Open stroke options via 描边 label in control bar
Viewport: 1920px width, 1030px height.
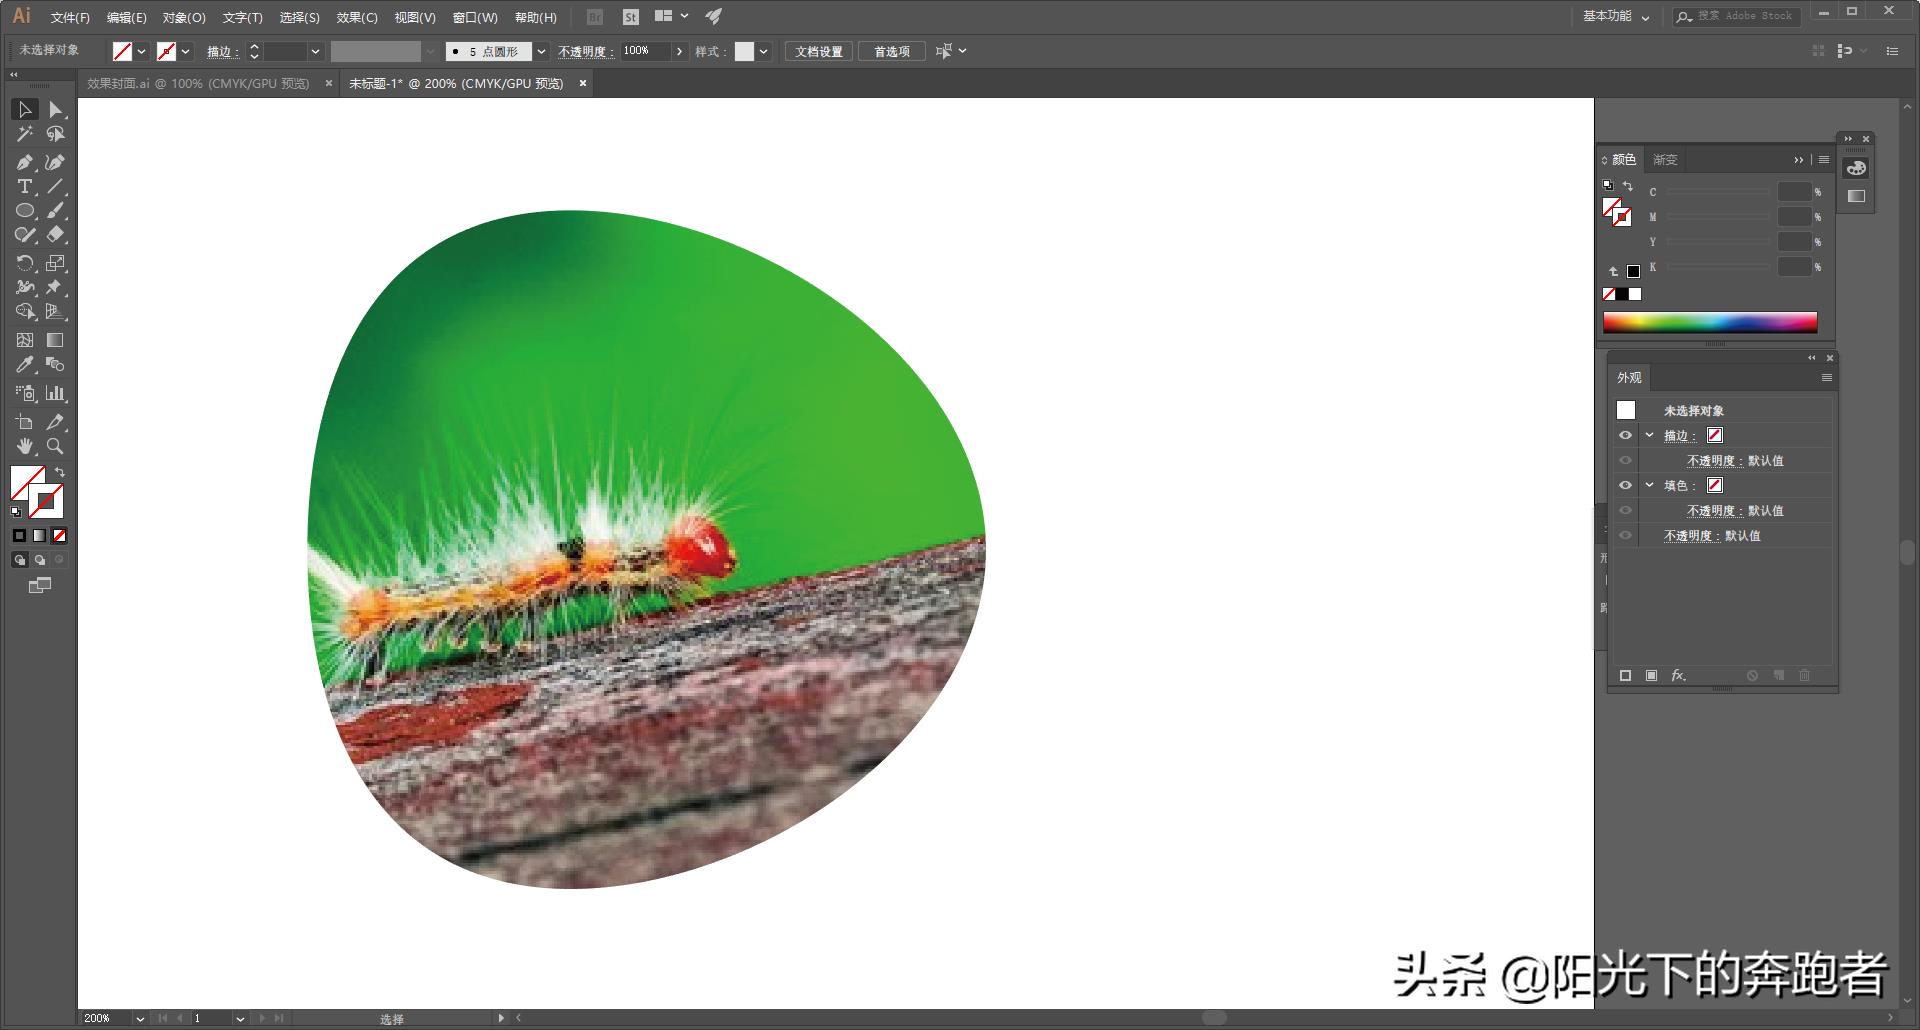(x=221, y=51)
